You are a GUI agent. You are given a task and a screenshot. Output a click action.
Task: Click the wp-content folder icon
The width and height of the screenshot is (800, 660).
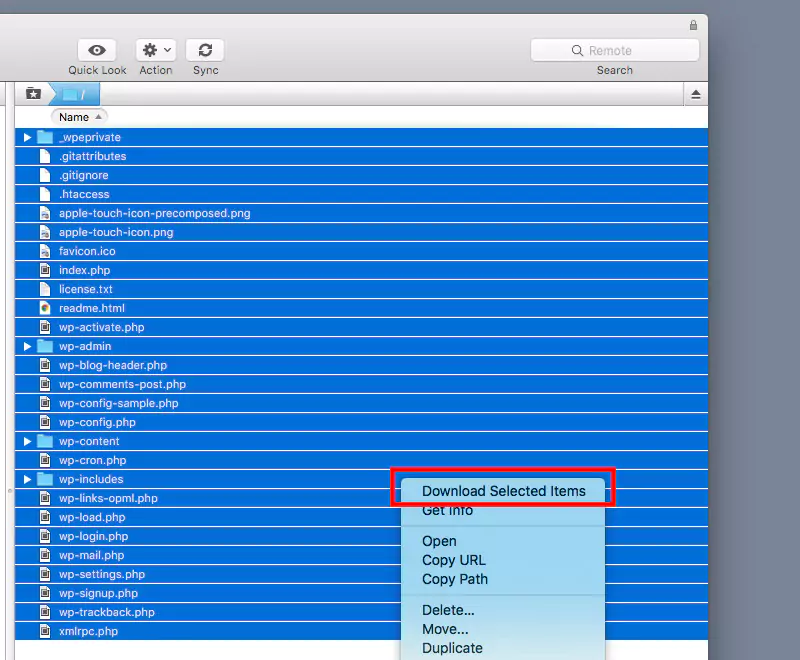[x=45, y=440]
